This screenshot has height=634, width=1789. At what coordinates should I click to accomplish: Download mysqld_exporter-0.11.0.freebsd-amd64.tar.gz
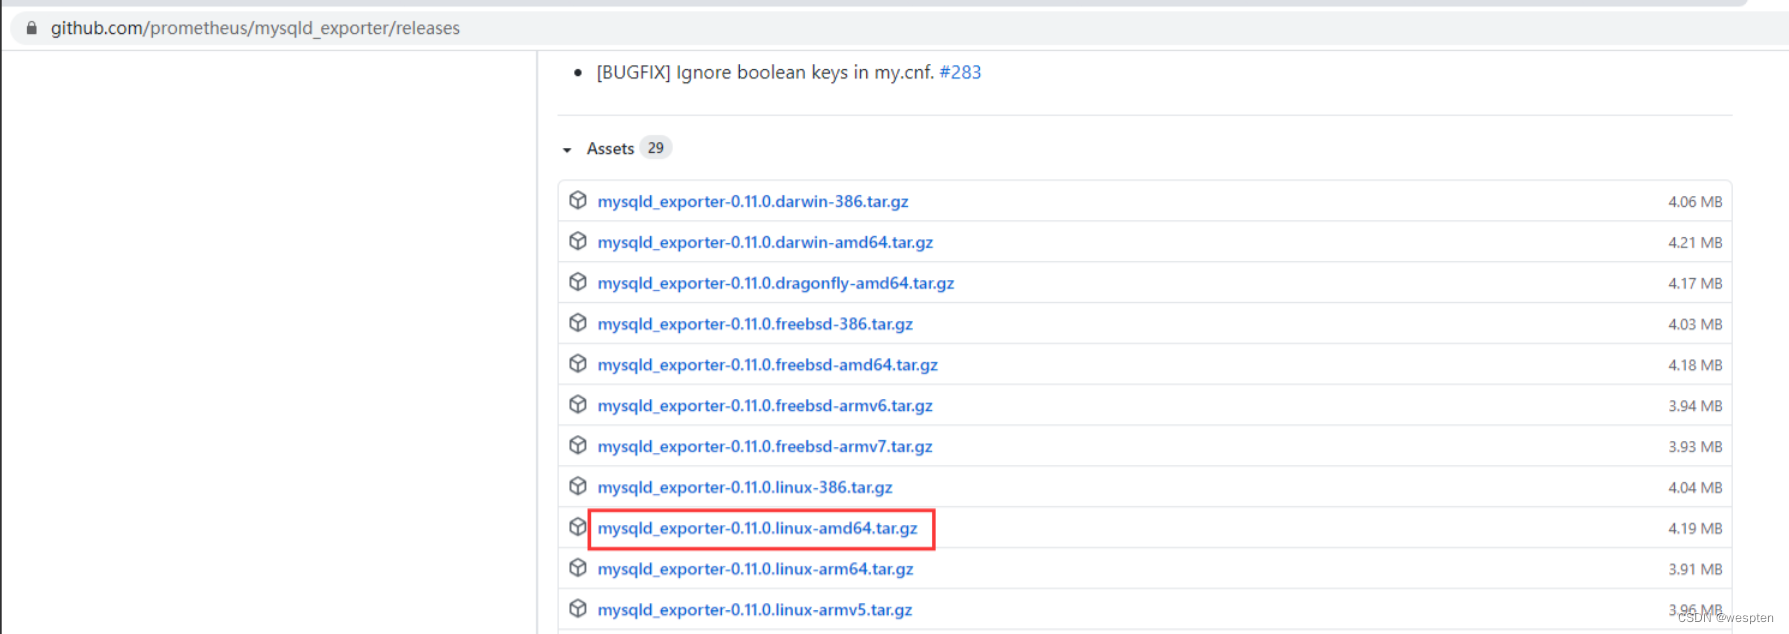[x=768, y=365]
